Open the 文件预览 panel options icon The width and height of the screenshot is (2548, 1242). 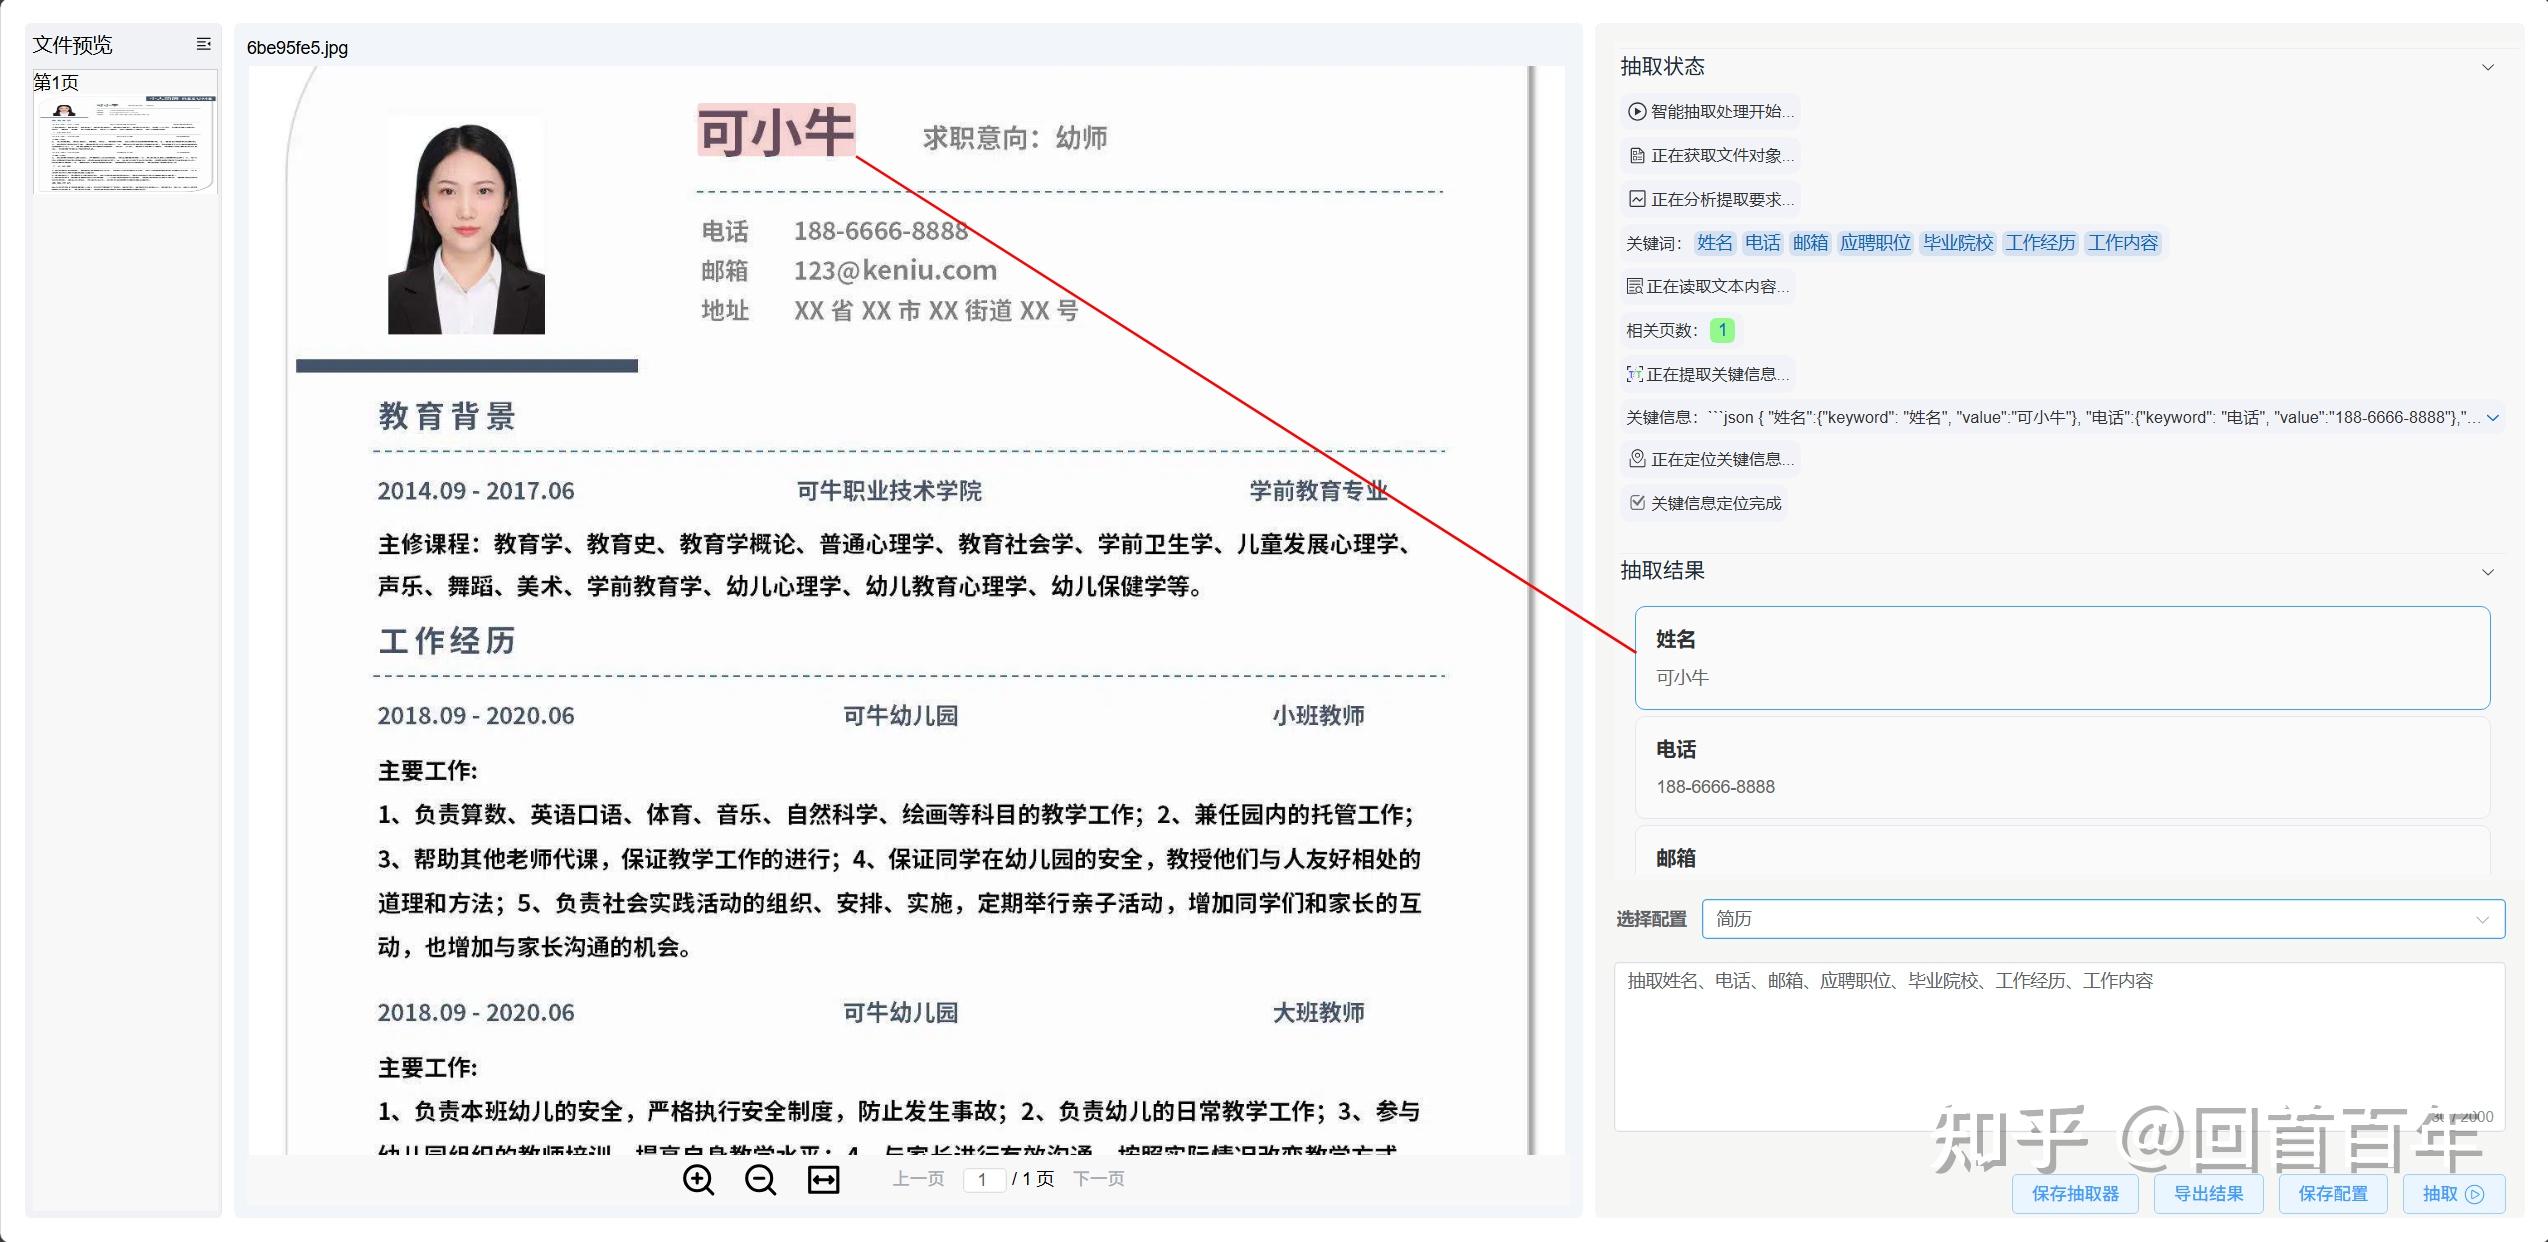click(x=204, y=44)
